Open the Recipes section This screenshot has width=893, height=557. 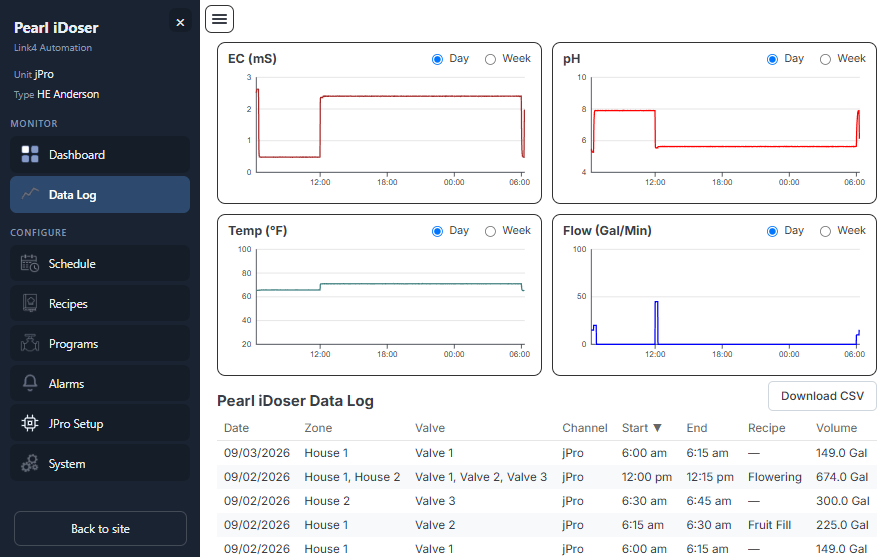click(100, 303)
